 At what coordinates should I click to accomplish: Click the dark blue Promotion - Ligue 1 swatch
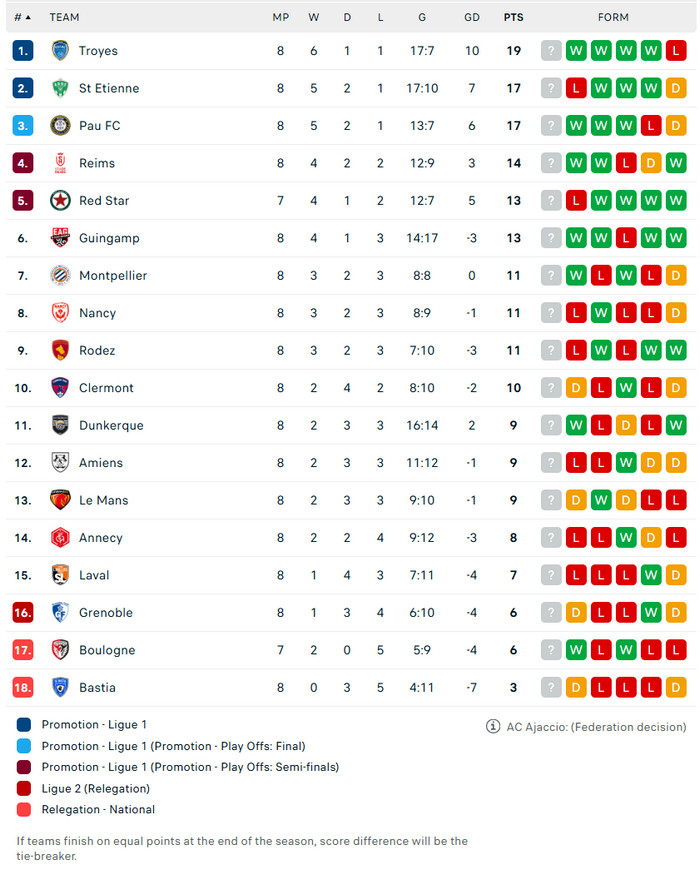(24, 724)
